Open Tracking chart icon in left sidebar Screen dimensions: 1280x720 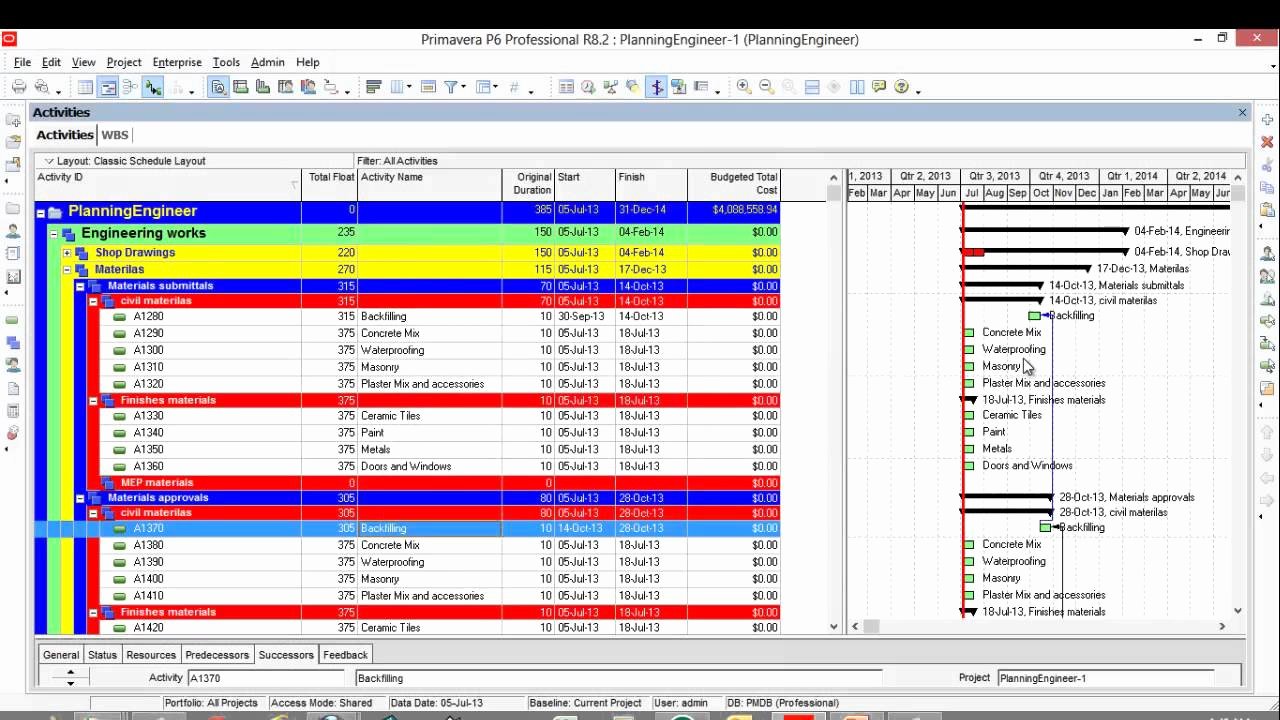pyautogui.click(x=12, y=277)
